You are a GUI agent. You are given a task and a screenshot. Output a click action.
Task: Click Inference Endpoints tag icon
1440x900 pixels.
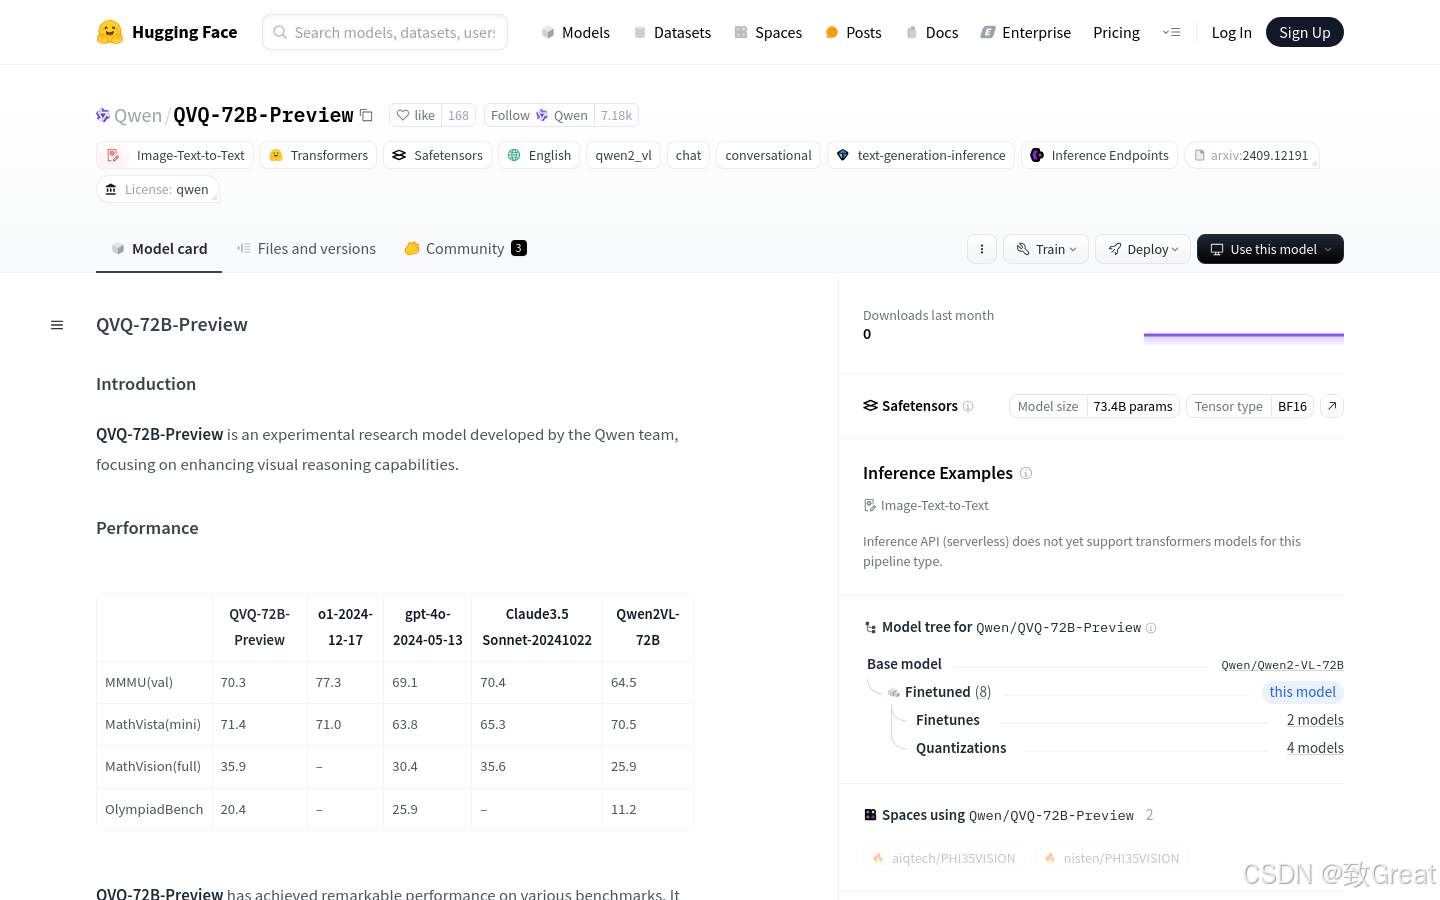tap(1037, 155)
